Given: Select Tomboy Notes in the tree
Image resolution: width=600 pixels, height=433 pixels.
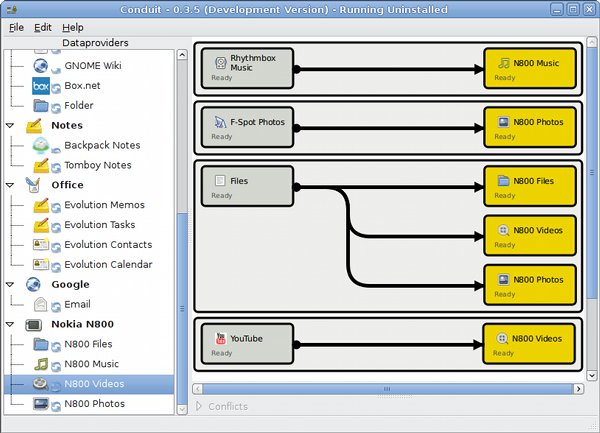Looking at the screenshot, I should (98, 165).
